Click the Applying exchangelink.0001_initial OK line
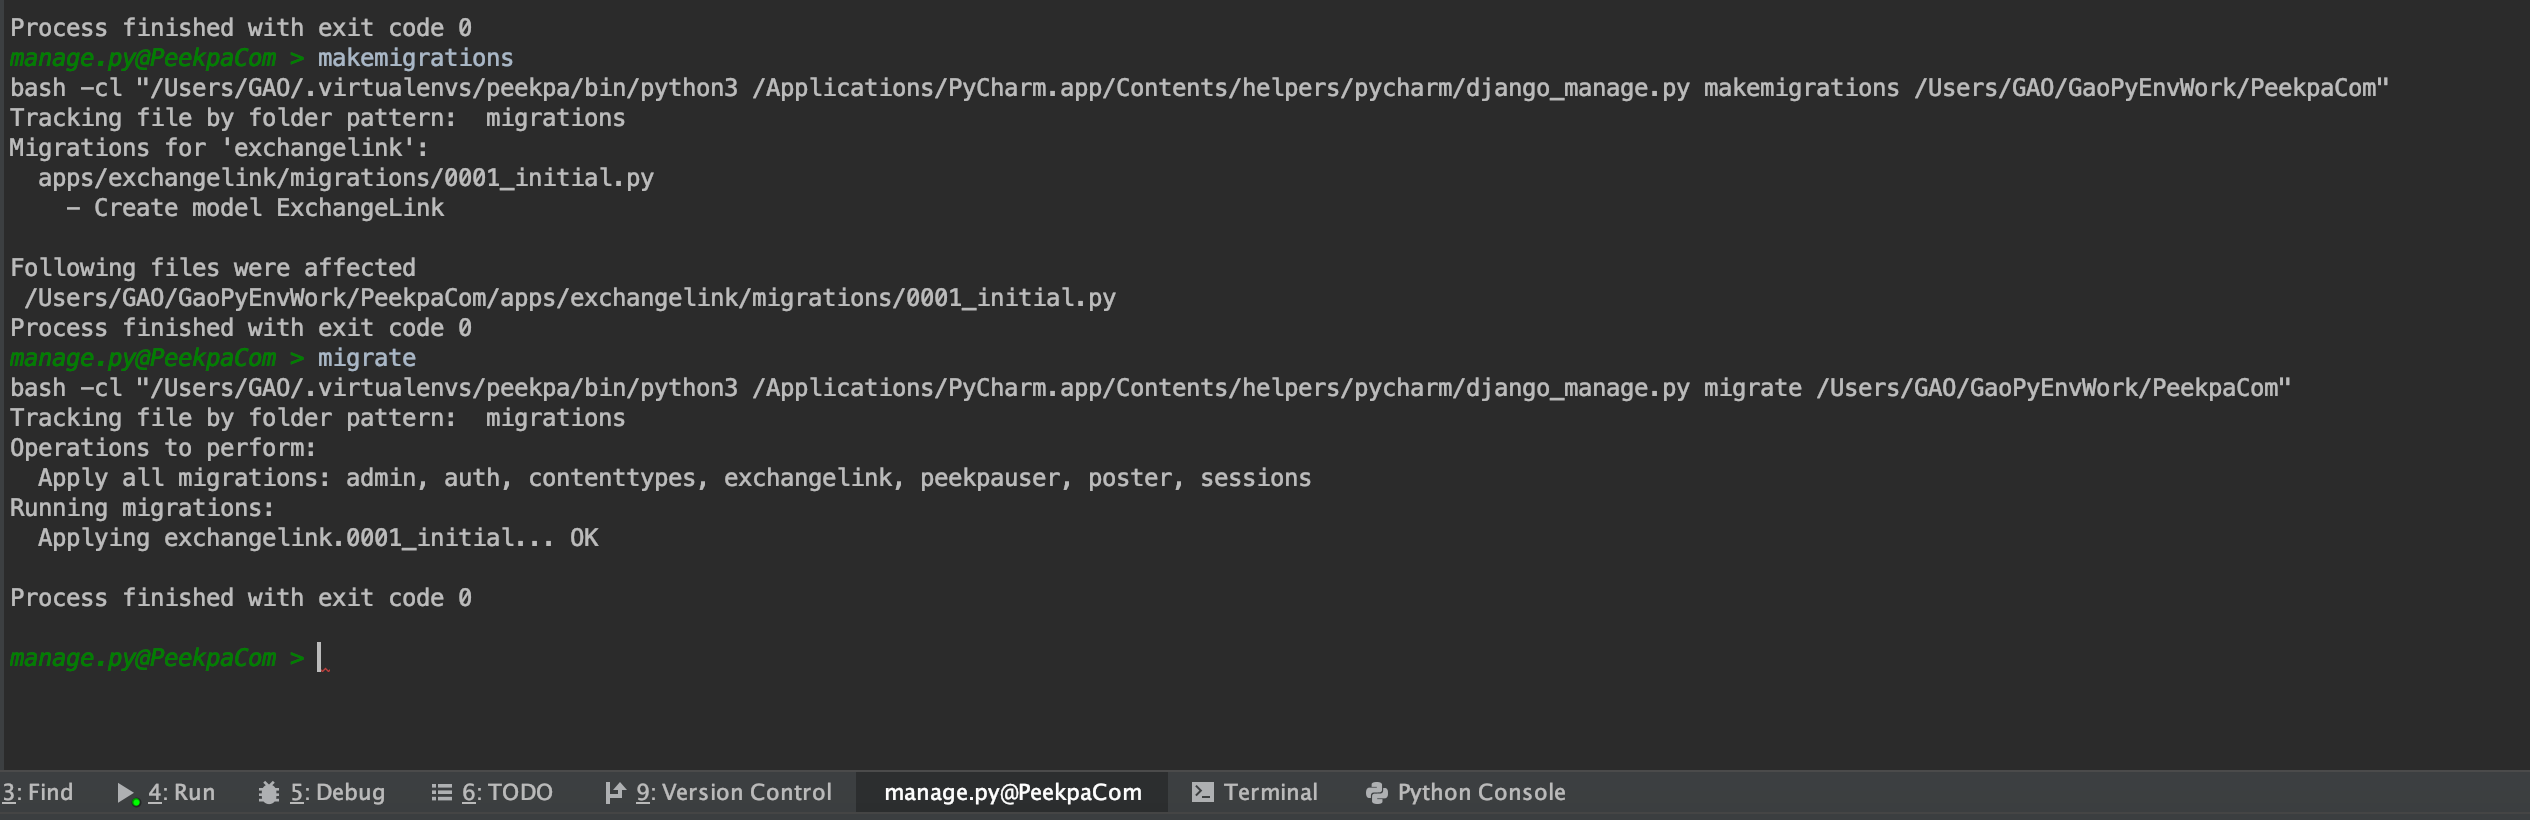The height and width of the screenshot is (820, 2530). 318,538
